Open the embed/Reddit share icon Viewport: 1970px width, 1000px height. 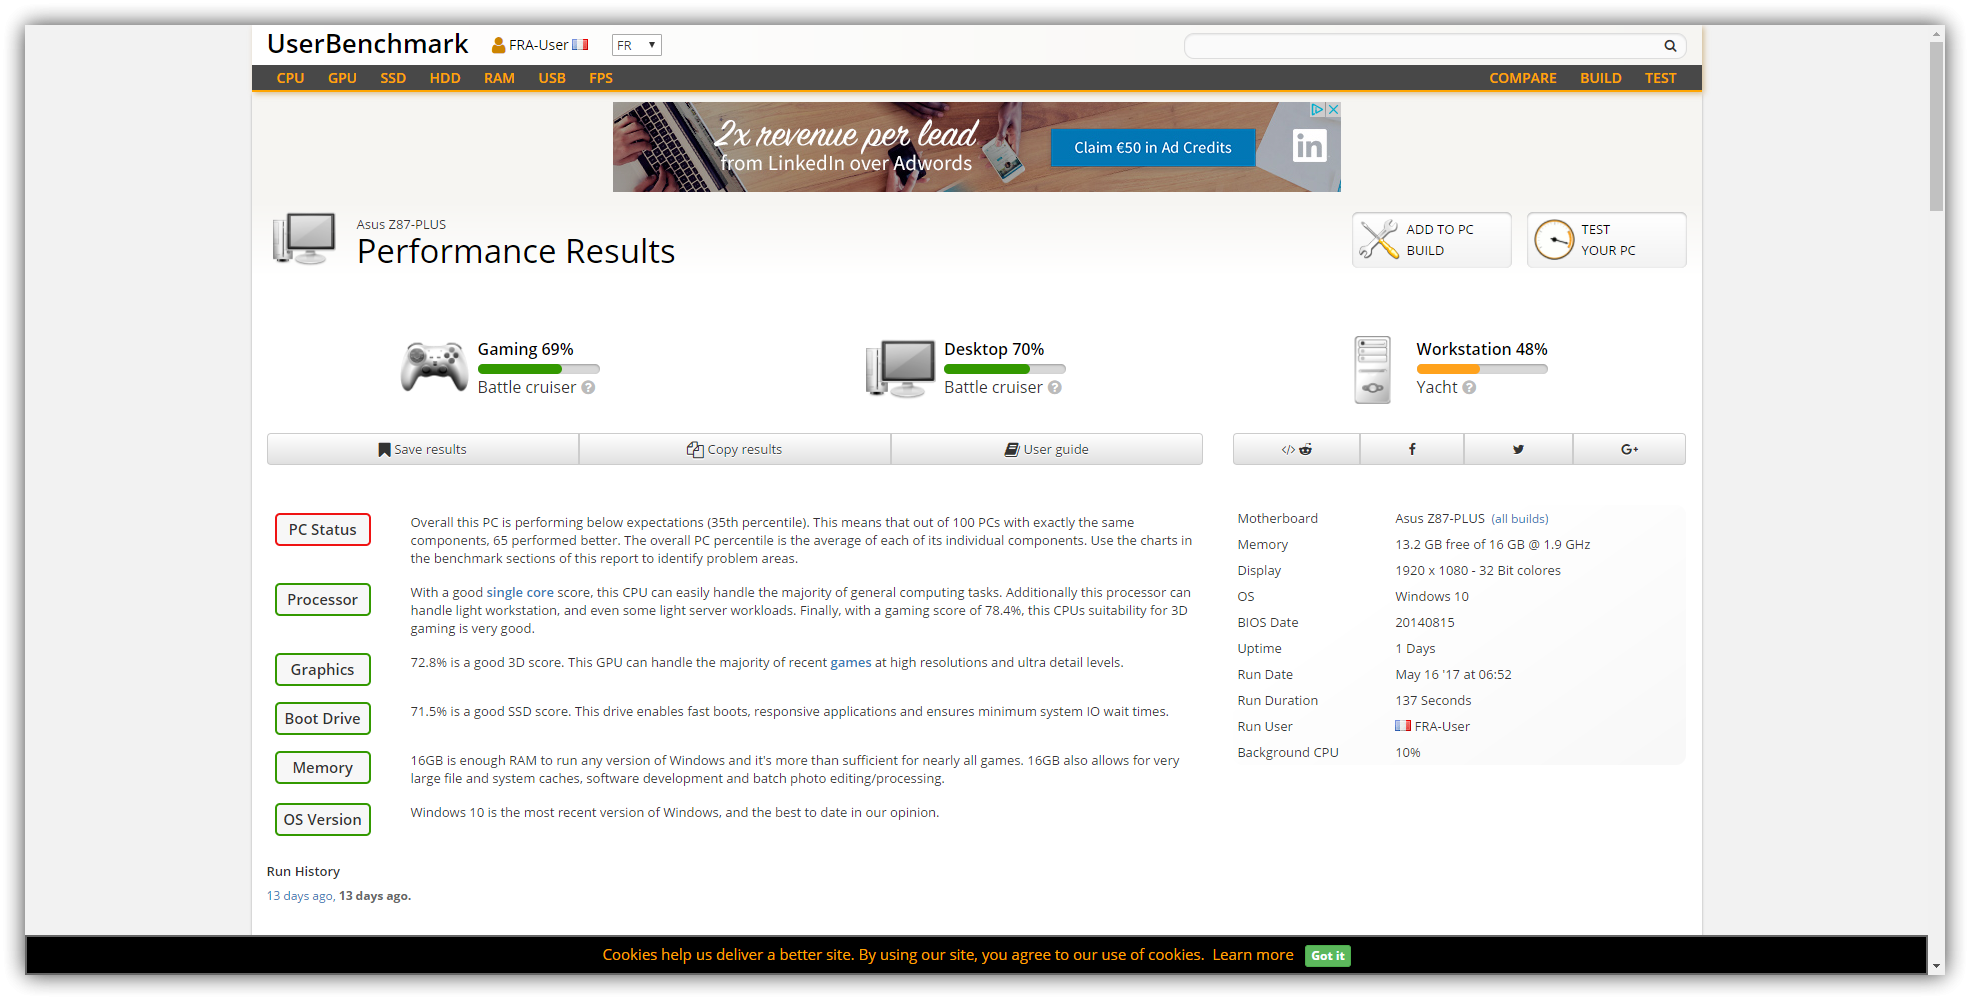(1296, 449)
